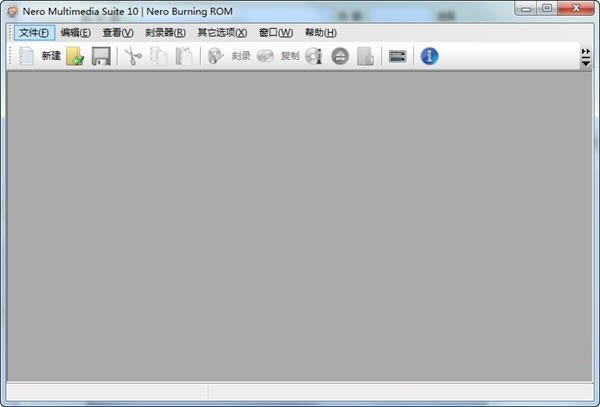Viewport: 600px width, 407px height.
Task: Click the New compilation document icon
Action: pyautogui.click(x=26, y=56)
